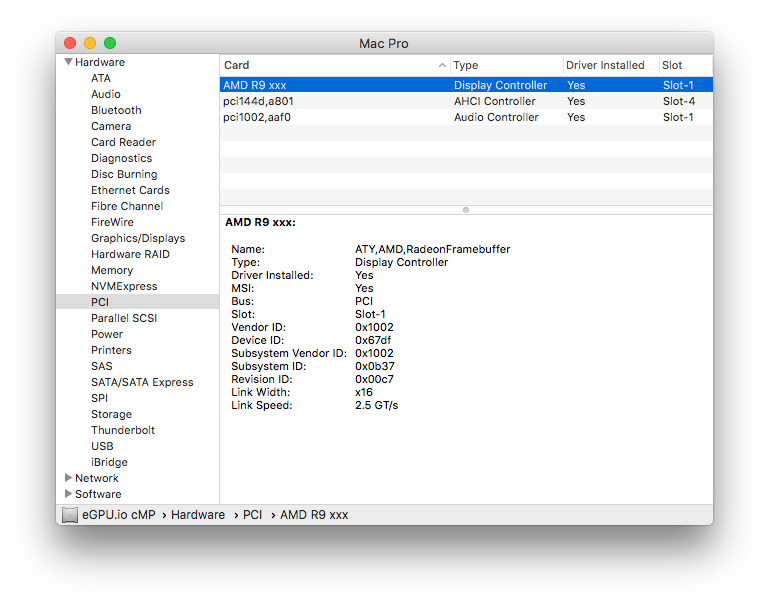This screenshot has width=769, height=605.
Task: Select the AMD R9 xxx card row
Action: (466, 85)
